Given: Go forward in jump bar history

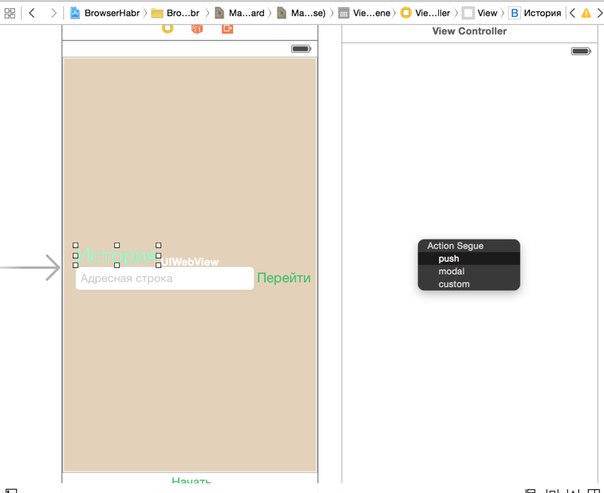Looking at the screenshot, I should coord(53,13).
